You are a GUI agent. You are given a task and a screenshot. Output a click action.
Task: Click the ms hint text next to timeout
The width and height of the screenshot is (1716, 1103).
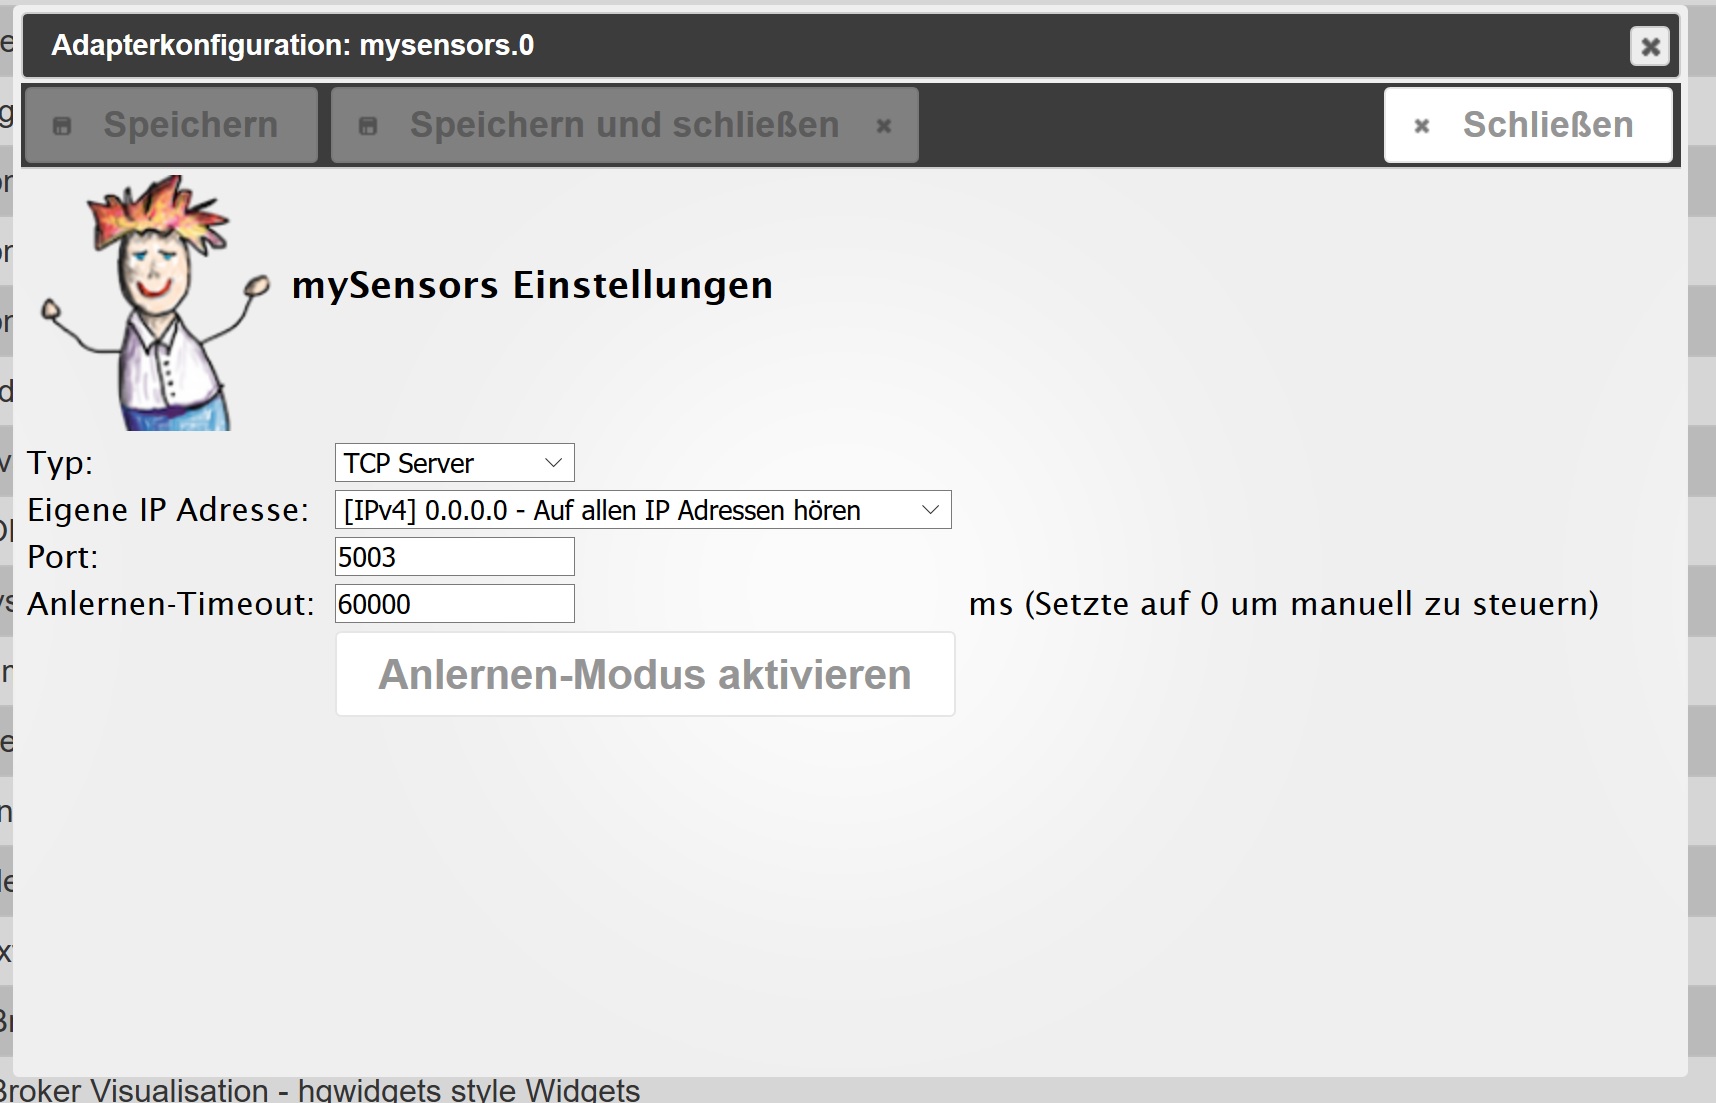(1283, 604)
